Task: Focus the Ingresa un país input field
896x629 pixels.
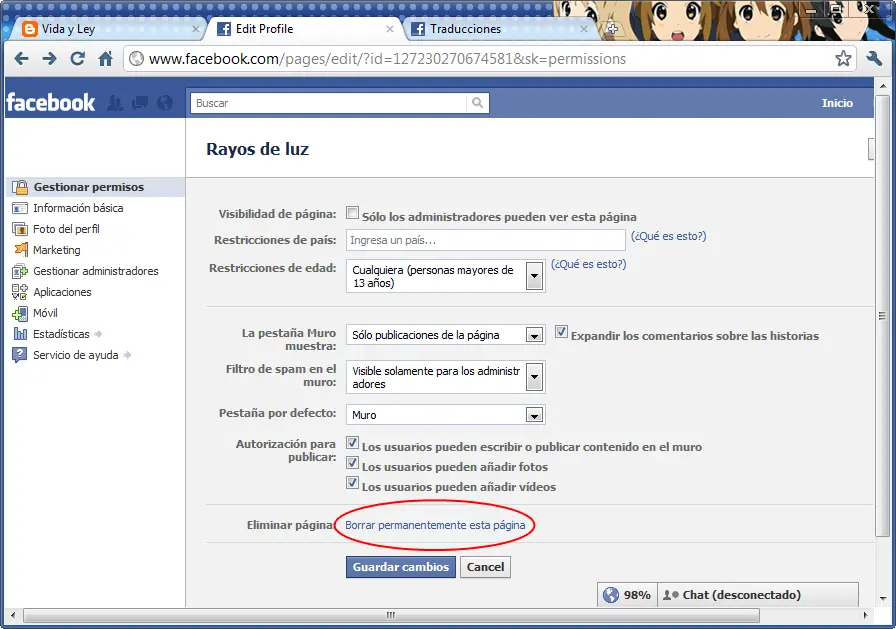Action: [x=486, y=240]
